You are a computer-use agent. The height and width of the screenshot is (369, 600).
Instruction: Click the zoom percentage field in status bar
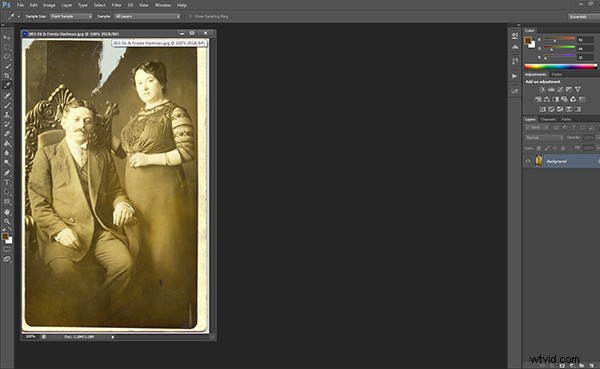(31, 337)
